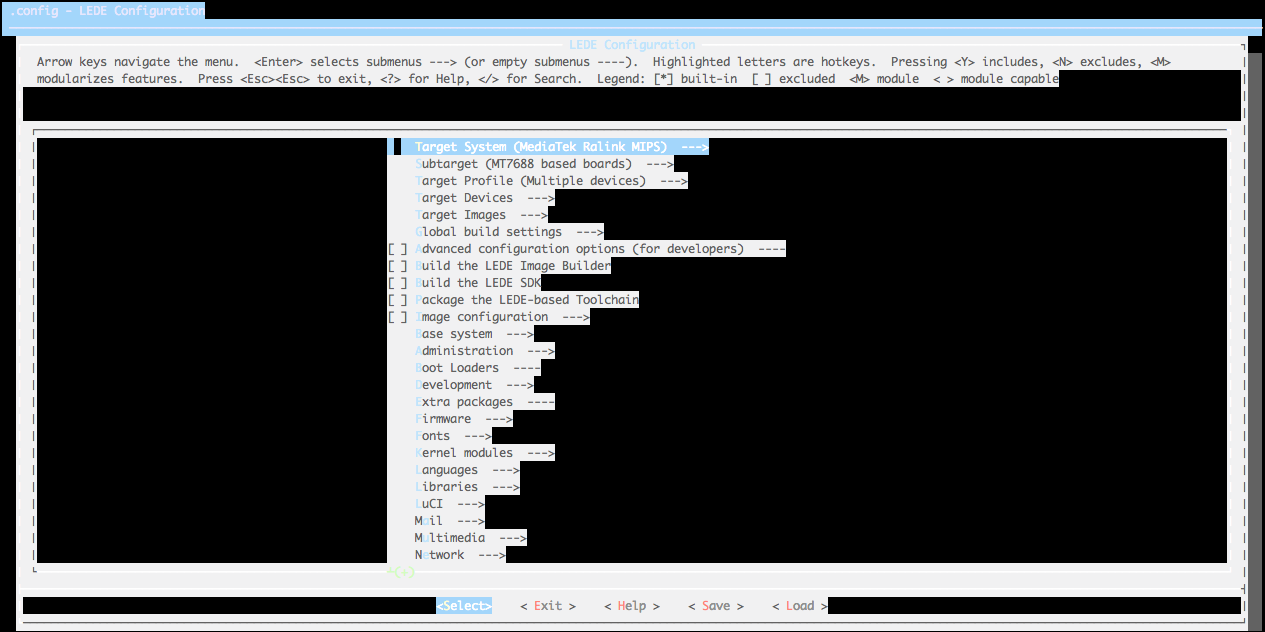Toggle the Image configuration checkbox
This screenshot has width=1265, height=632.
pyautogui.click(x=397, y=317)
